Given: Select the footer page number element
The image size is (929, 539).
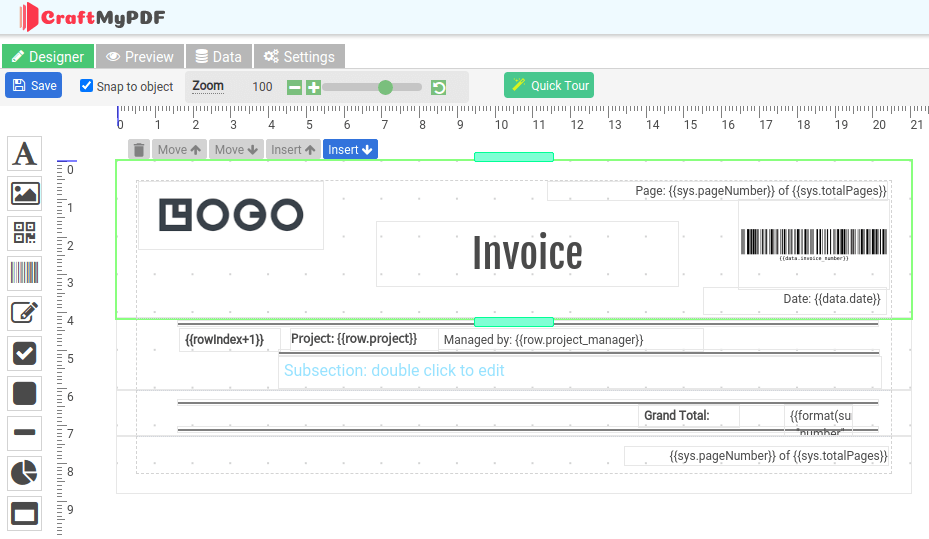Looking at the screenshot, I should click(757, 455).
